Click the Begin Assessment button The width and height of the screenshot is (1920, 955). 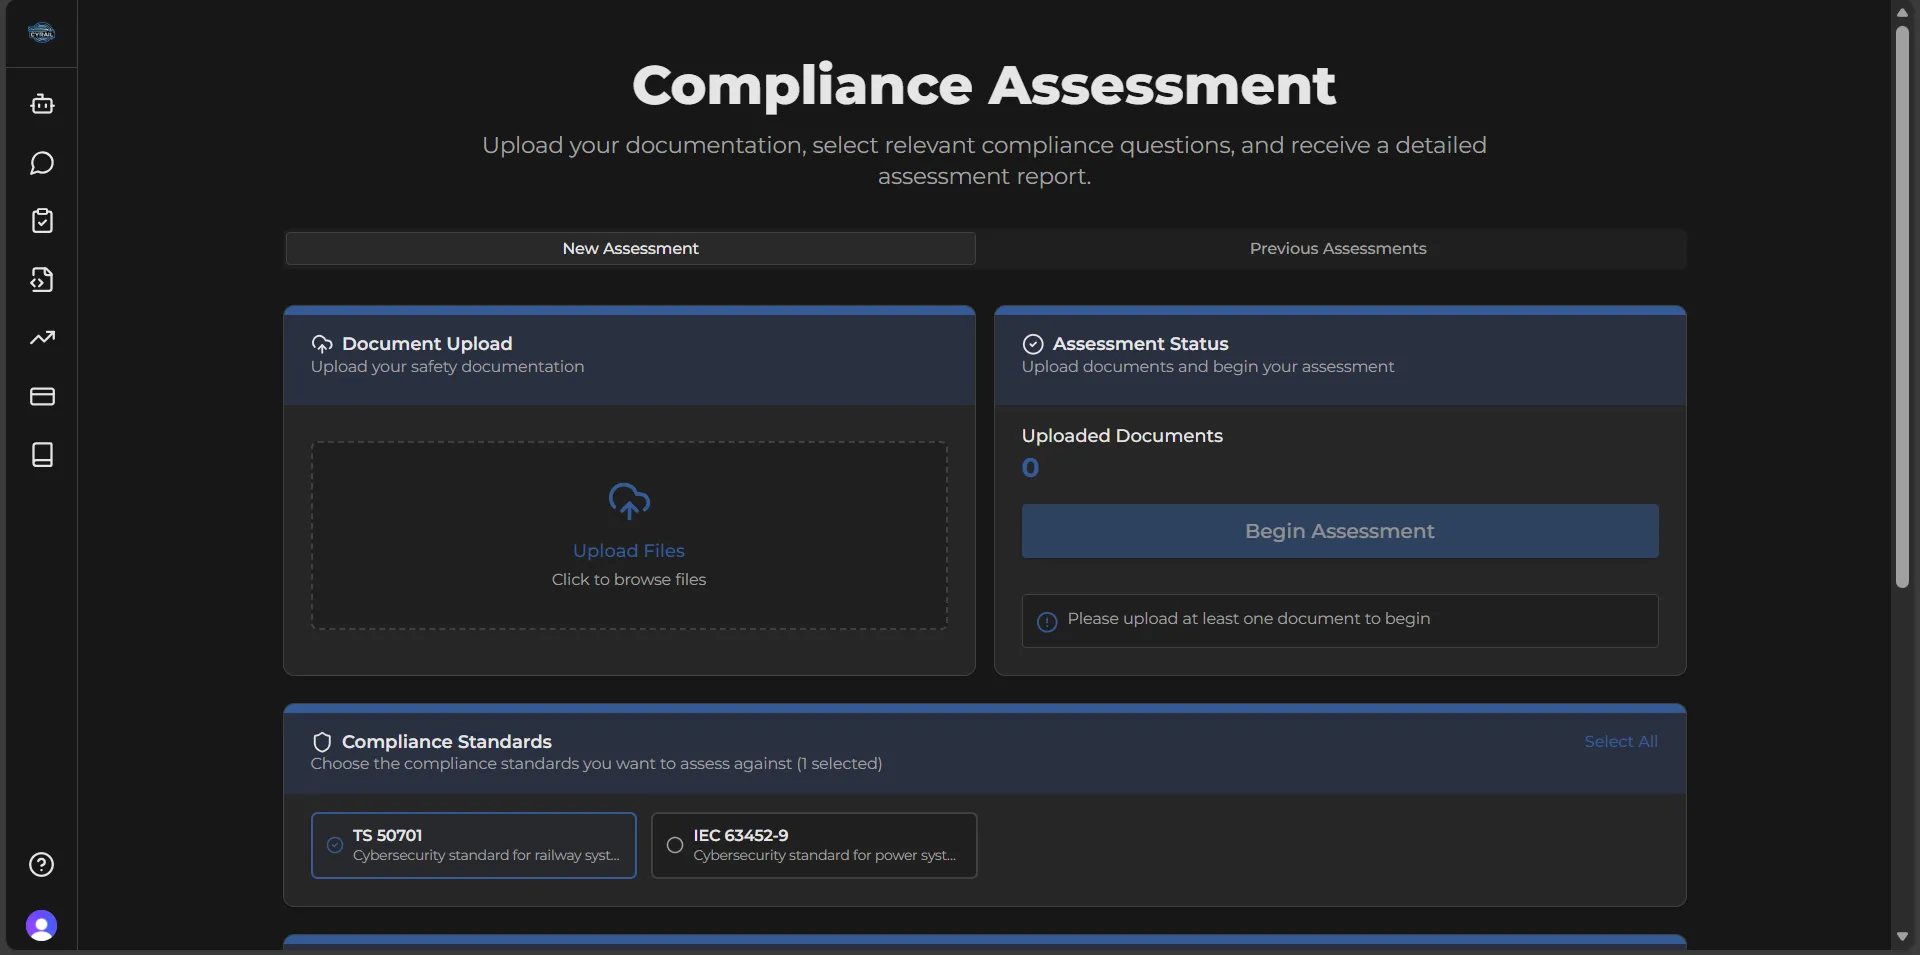(x=1338, y=531)
